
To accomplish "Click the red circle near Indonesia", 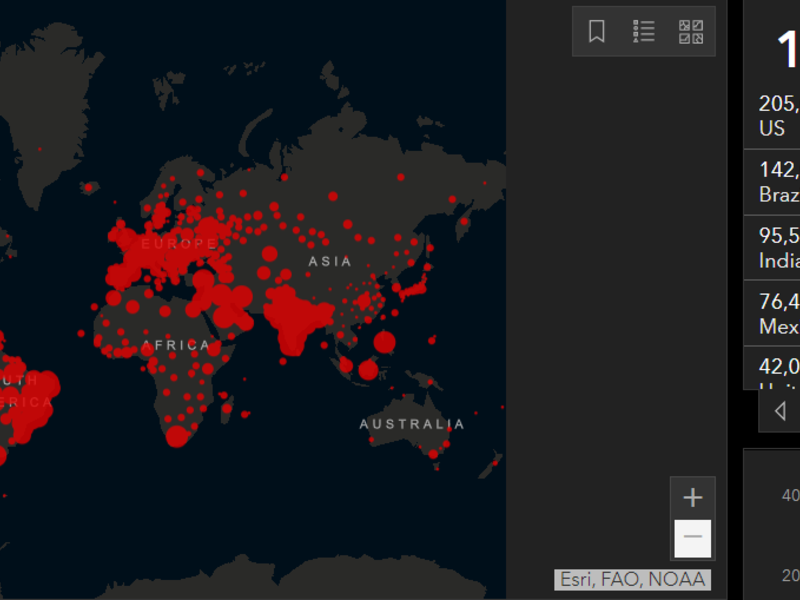I will coord(368,370).
